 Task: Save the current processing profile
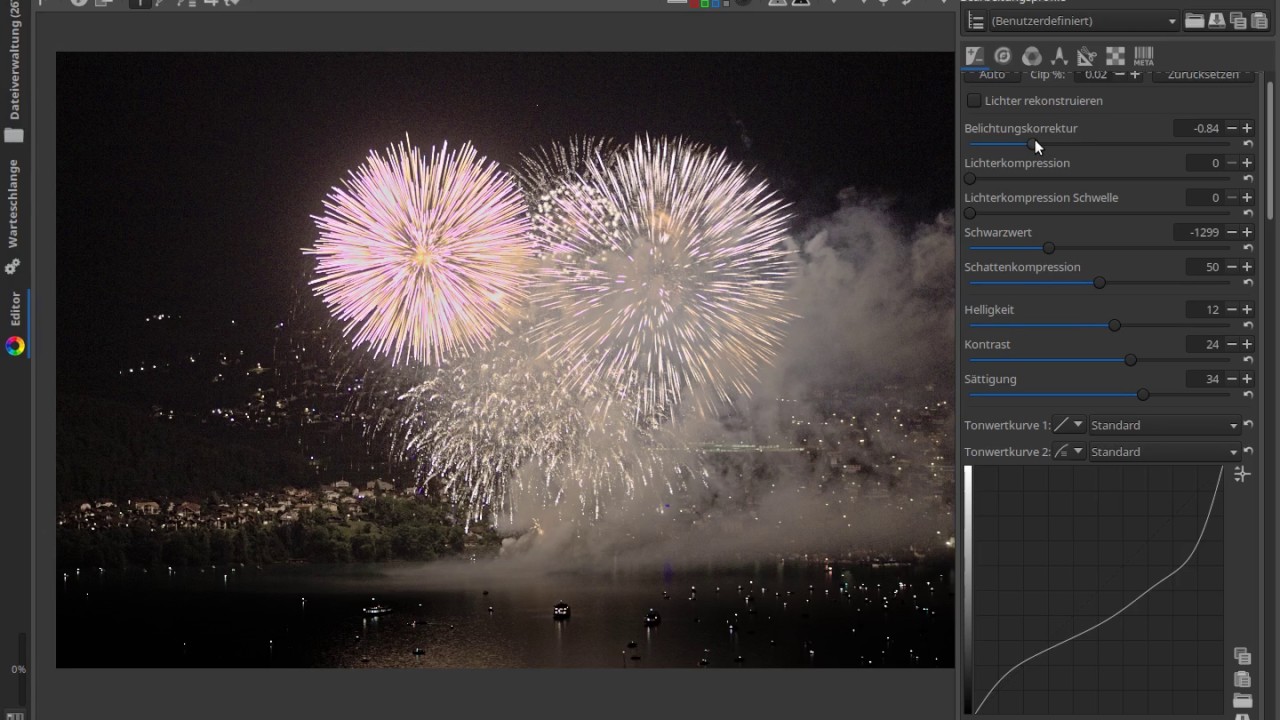pos(1215,20)
